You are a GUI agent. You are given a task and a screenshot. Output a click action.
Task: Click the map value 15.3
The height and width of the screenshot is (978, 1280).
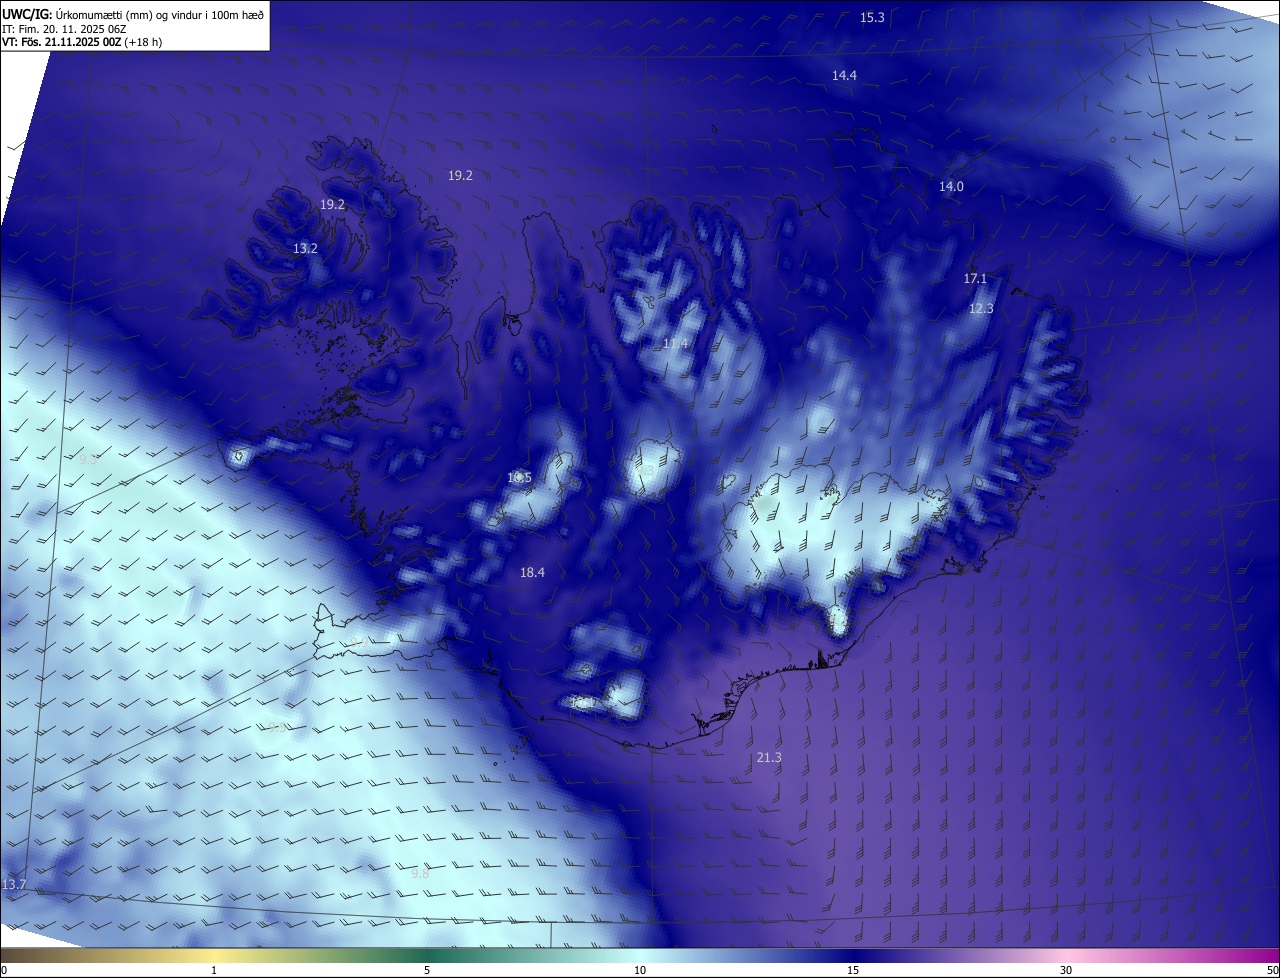(872, 18)
